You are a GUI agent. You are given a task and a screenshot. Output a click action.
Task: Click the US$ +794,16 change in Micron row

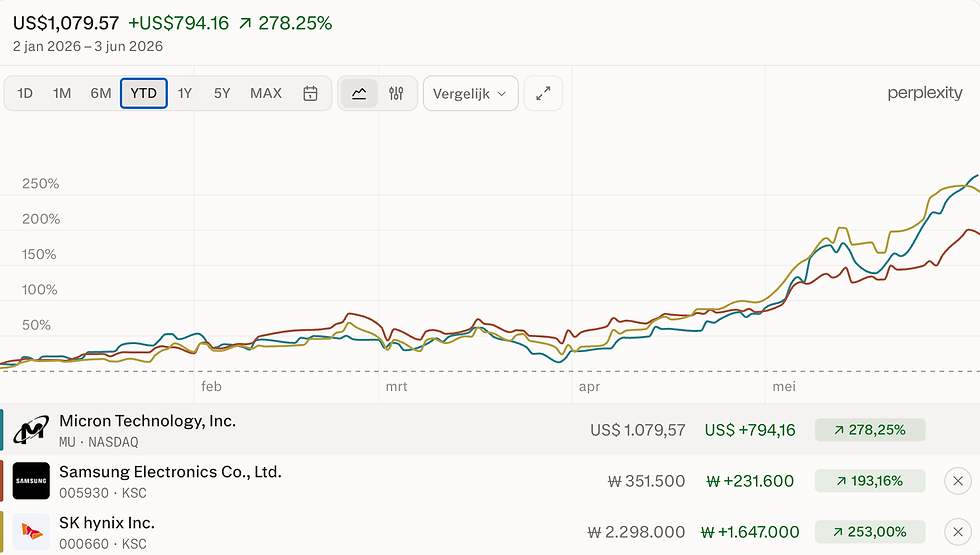coord(750,430)
